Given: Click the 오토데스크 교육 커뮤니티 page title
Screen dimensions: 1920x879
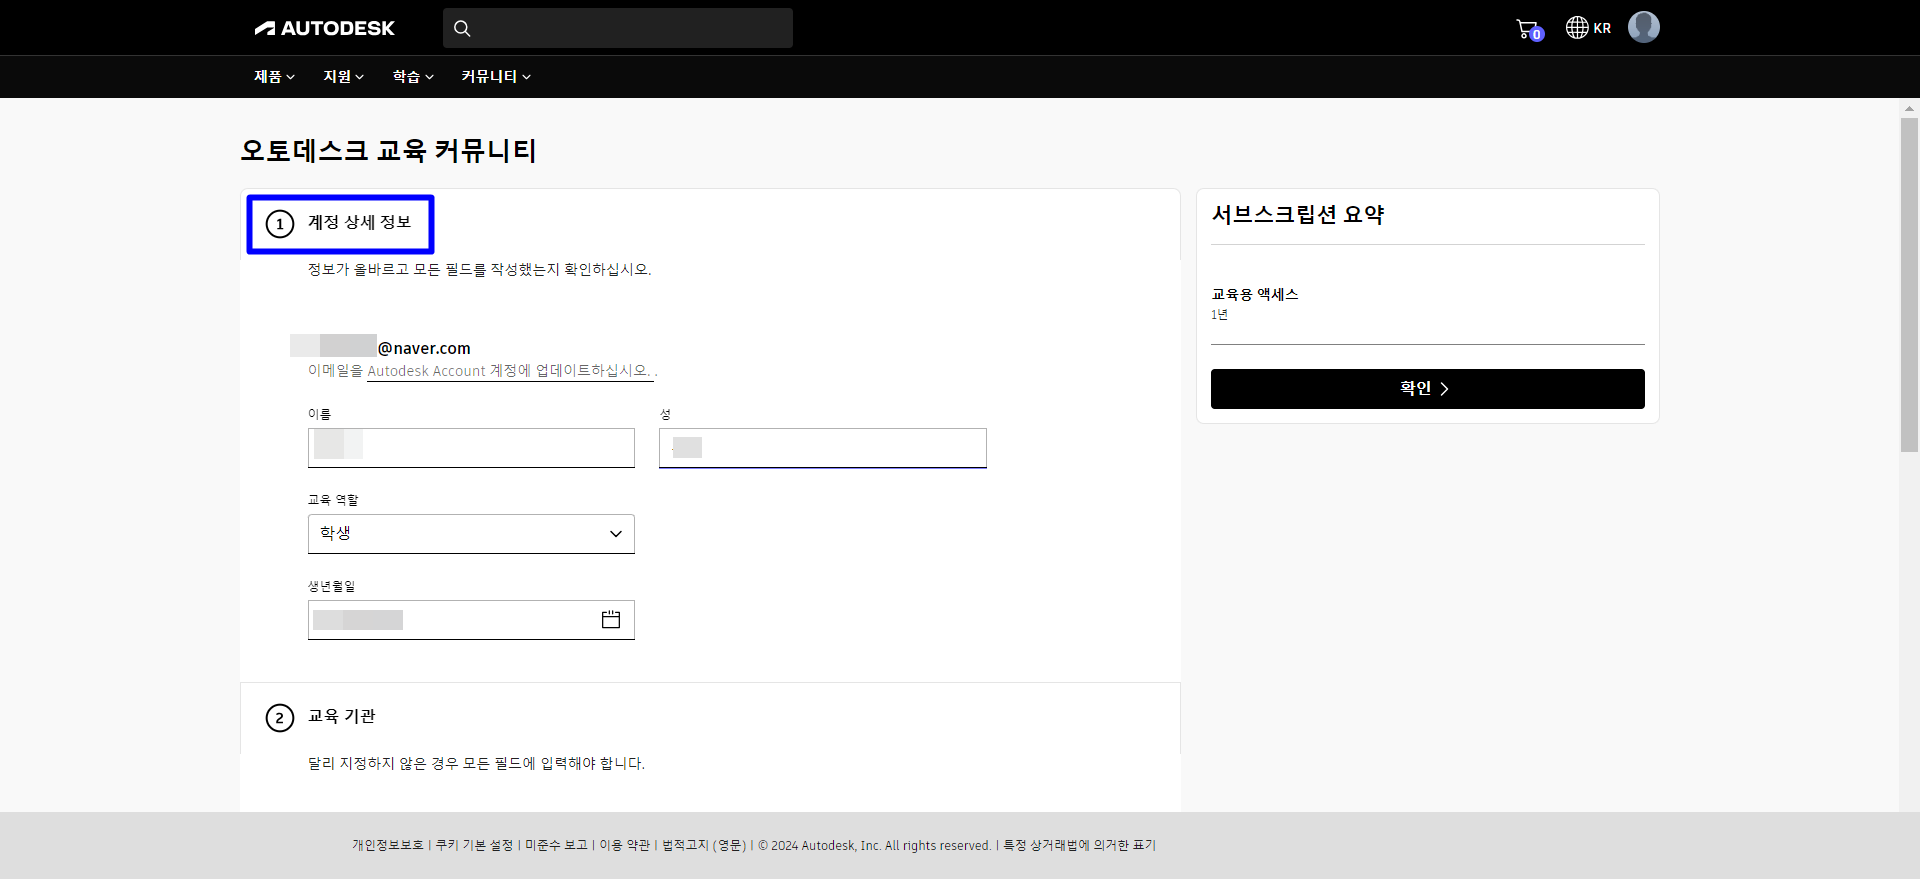Looking at the screenshot, I should coord(388,151).
